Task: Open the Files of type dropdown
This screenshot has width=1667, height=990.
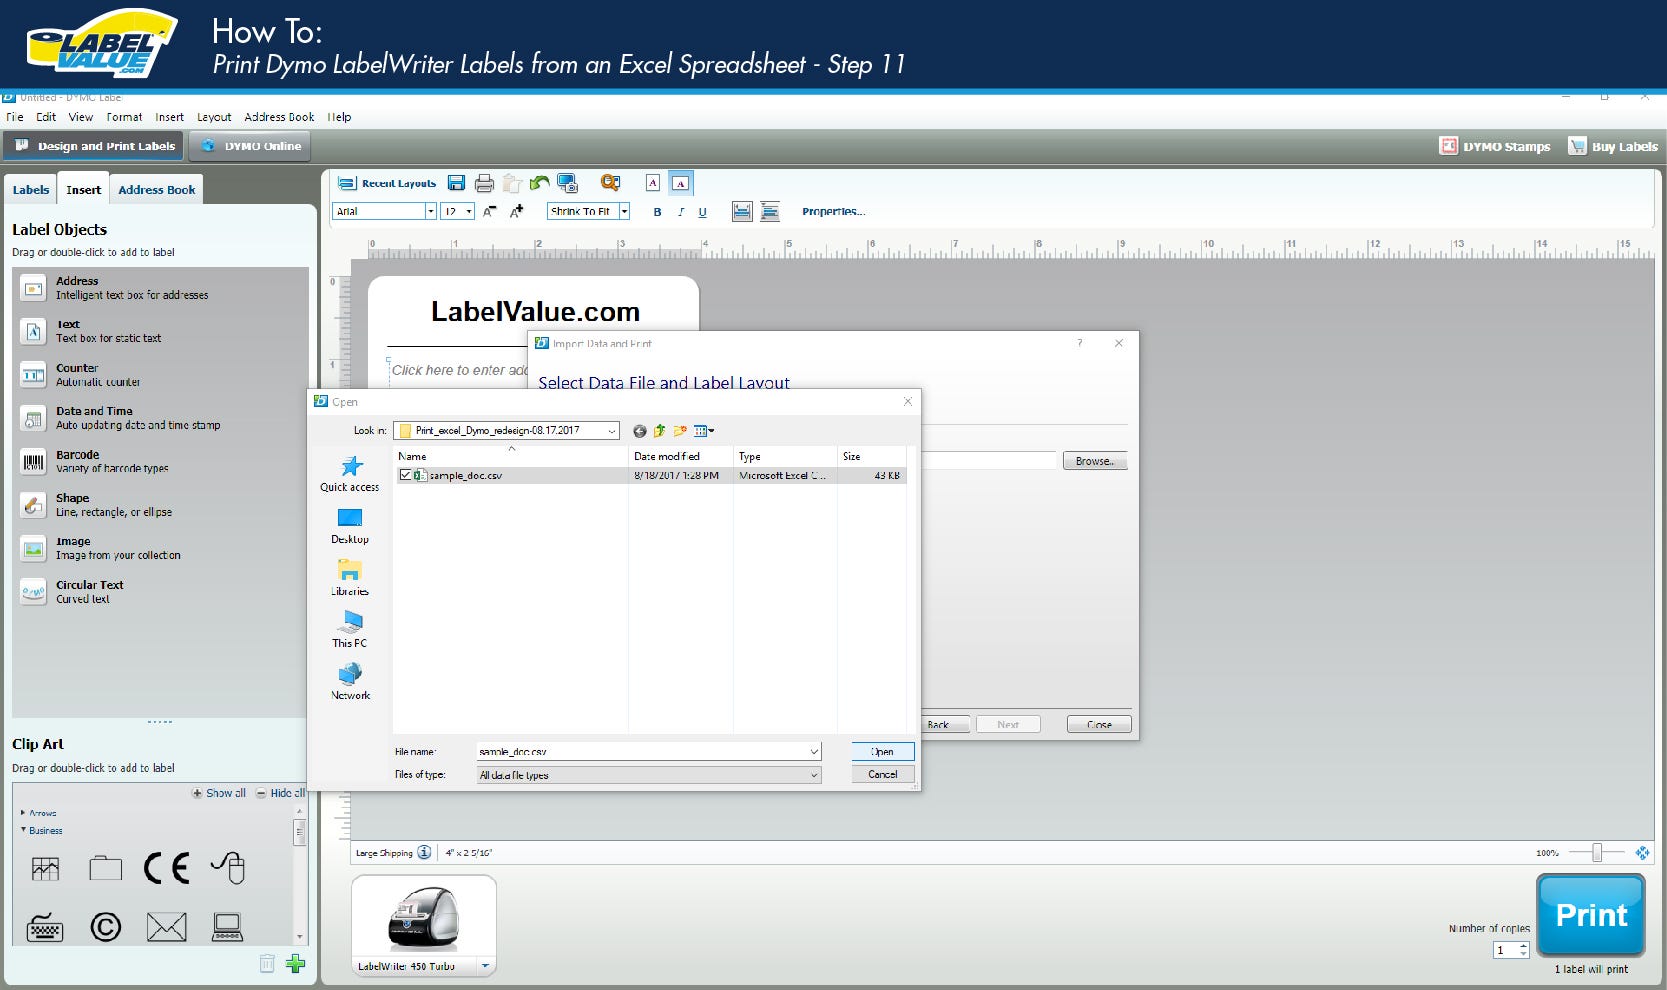Action: [x=814, y=775]
